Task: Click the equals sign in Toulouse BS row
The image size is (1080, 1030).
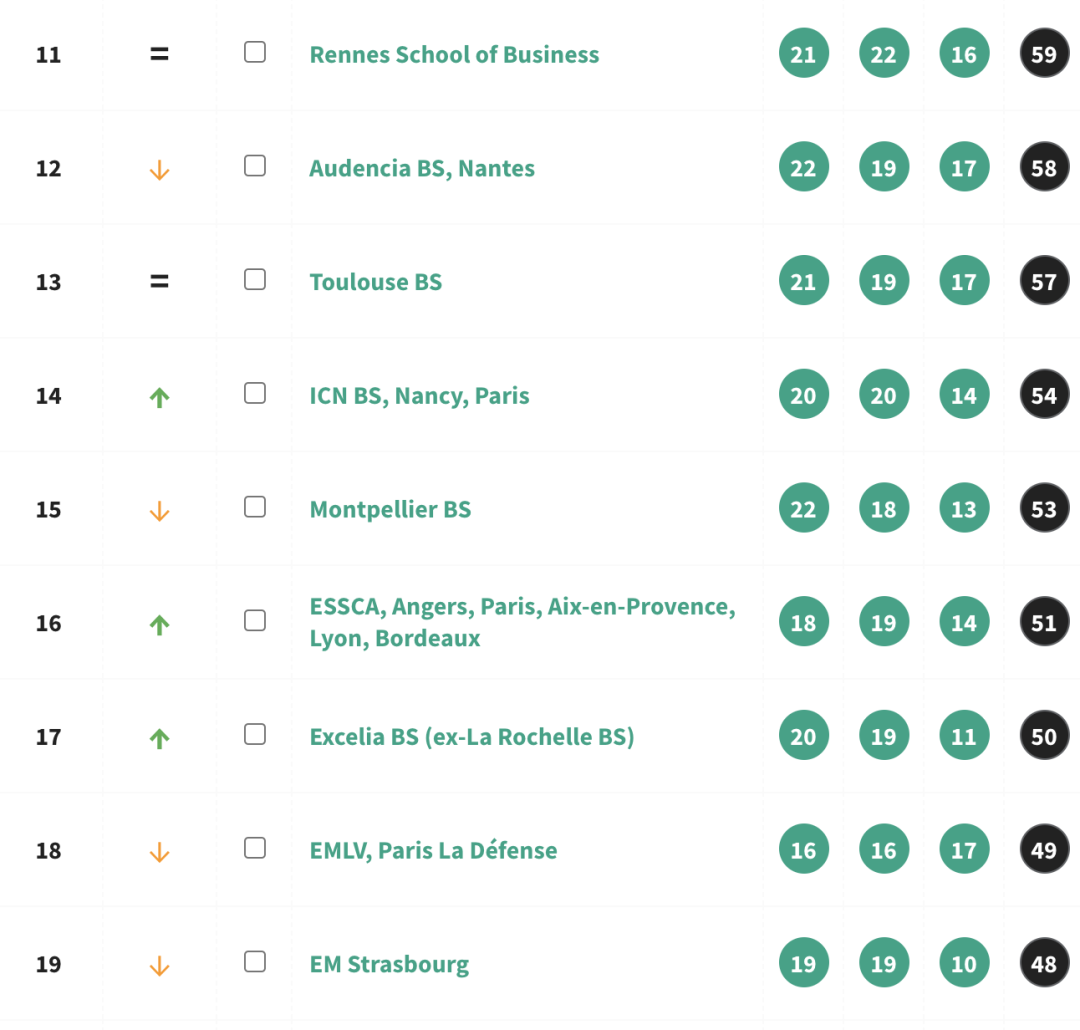Action: pyautogui.click(x=159, y=282)
